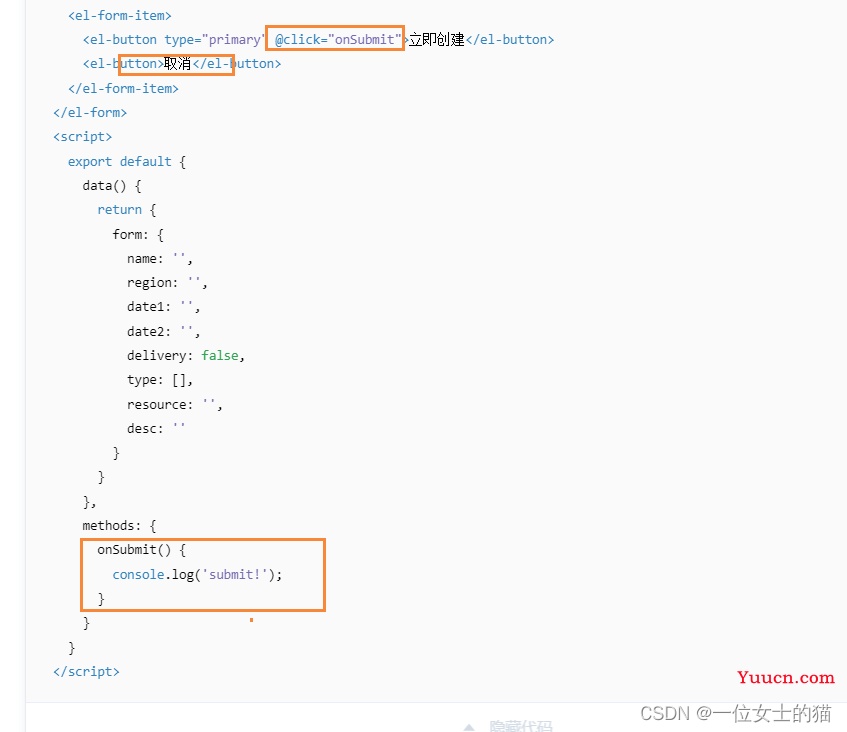
Task: Click the 'export default {' line
Action: point(127,162)
